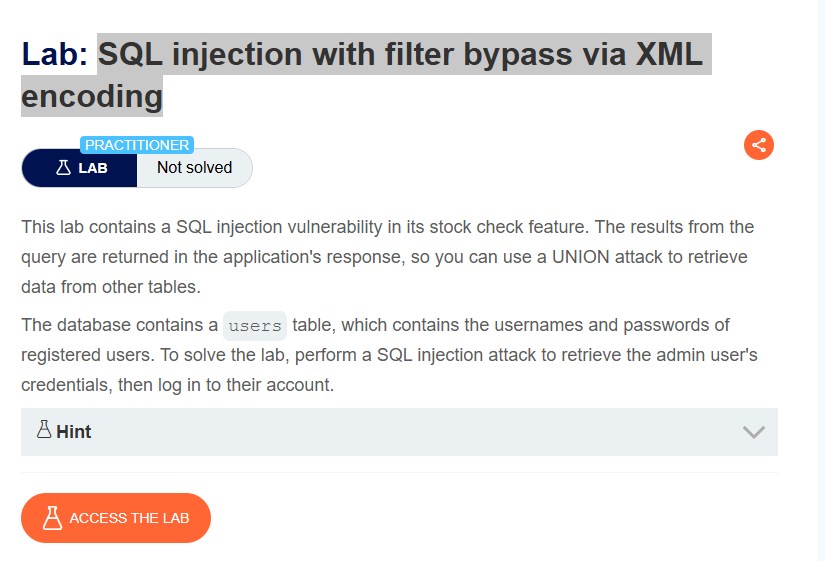Image resolution: width=825 pixels, height=561 pixels.
Task: Click the highlighted title line 'SQL injection with filter bypass'
Action: pos(335,54)
